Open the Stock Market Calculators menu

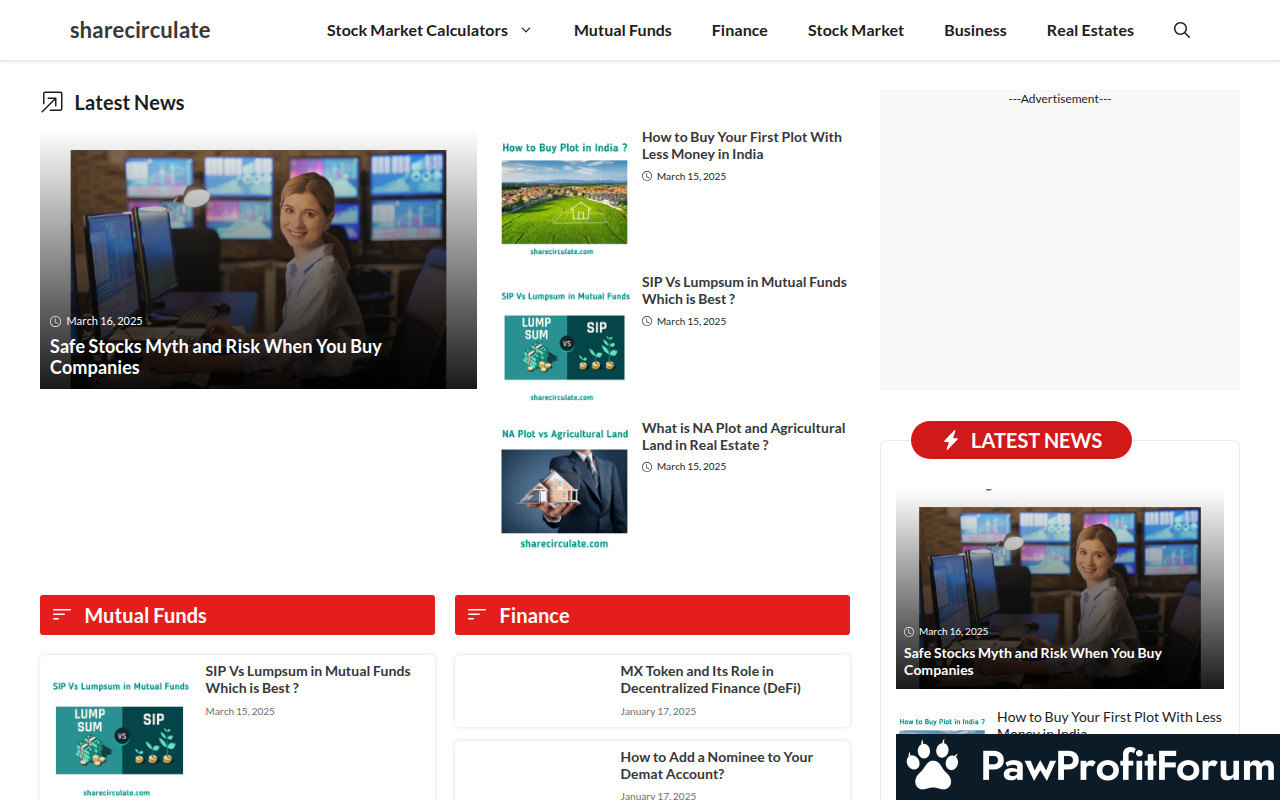pos(417,30)
